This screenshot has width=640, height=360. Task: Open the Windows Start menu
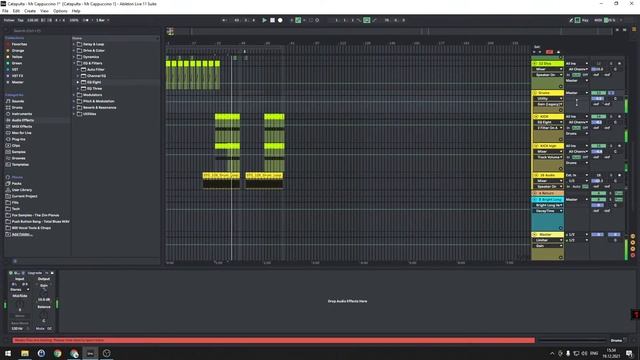(8, 353)
